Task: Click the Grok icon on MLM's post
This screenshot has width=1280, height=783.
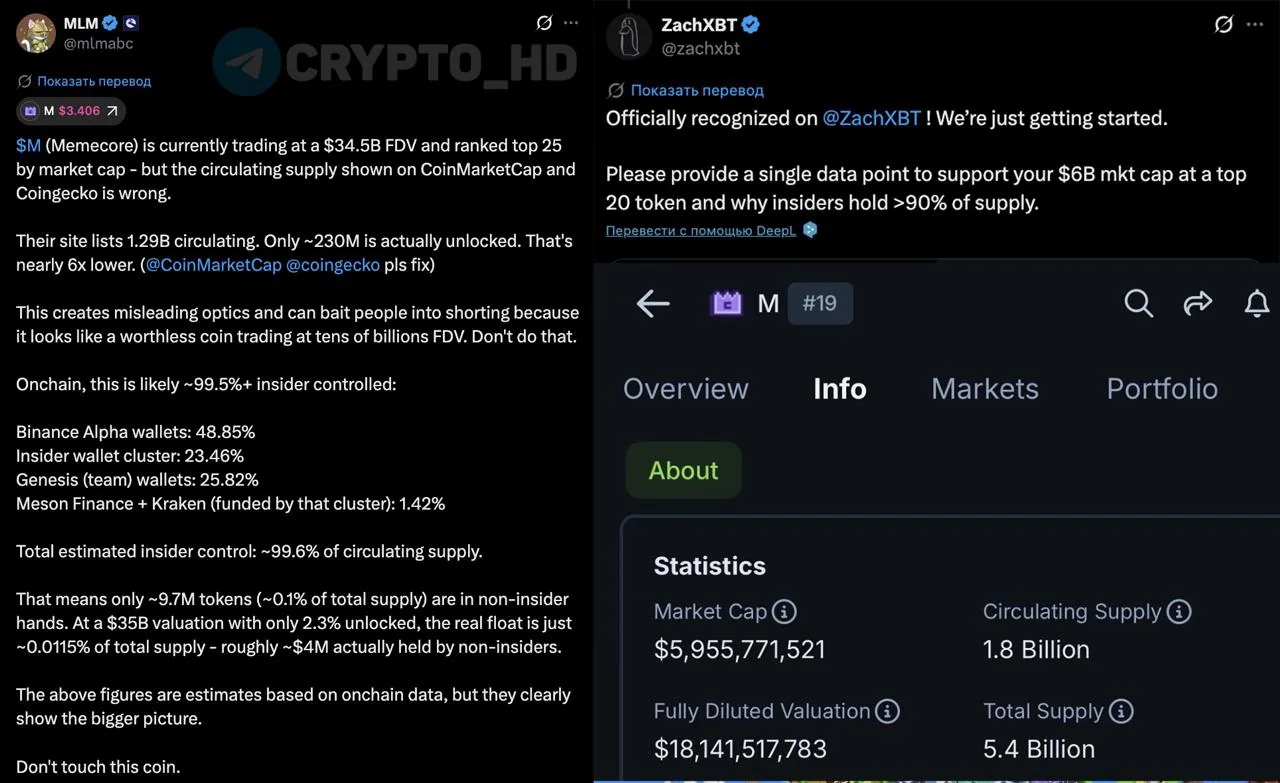Action: coord(544,23)
